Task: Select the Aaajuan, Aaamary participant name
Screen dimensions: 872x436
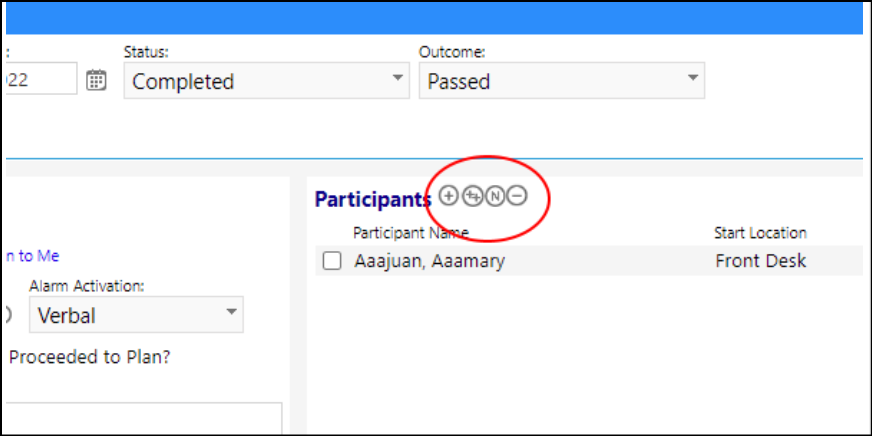Action: [x=429, y=261]
